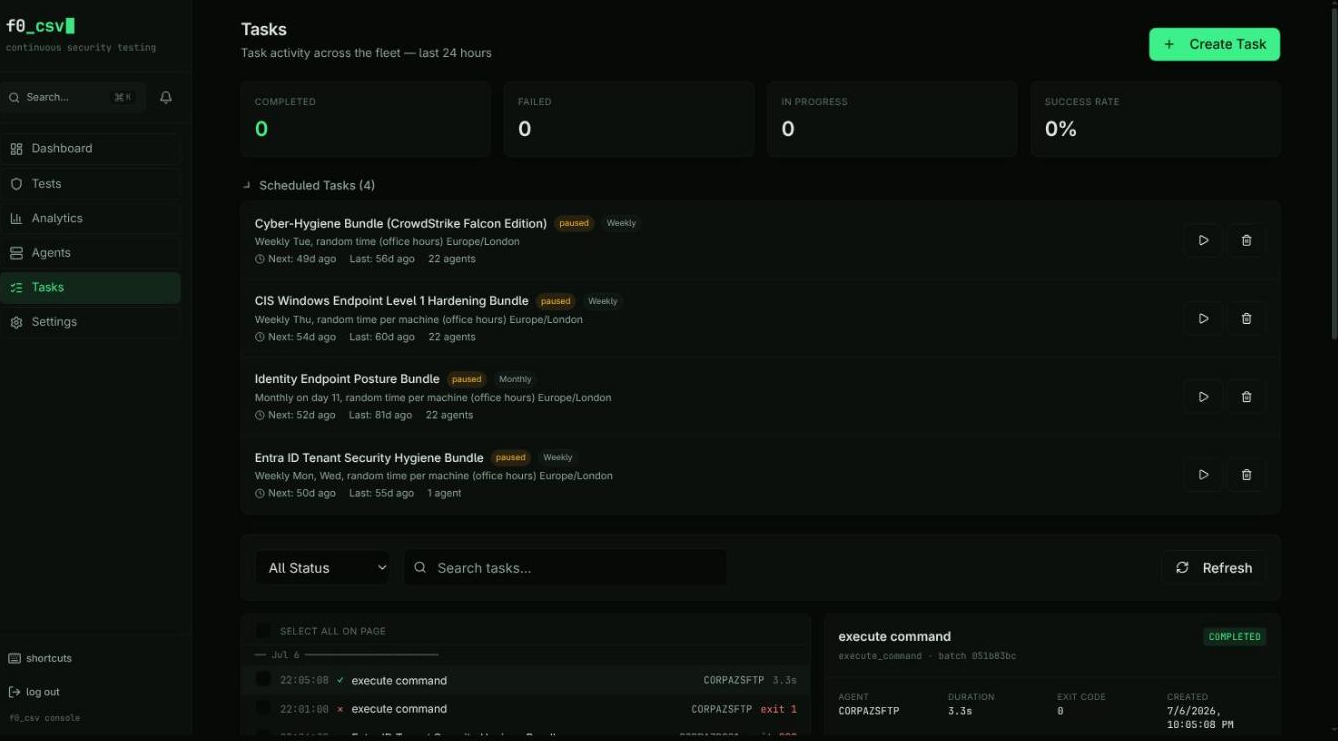Click the green checkmark on the 22:05:08 task
This screenshot has width=1338, height=741.
(x=340, y=680)
